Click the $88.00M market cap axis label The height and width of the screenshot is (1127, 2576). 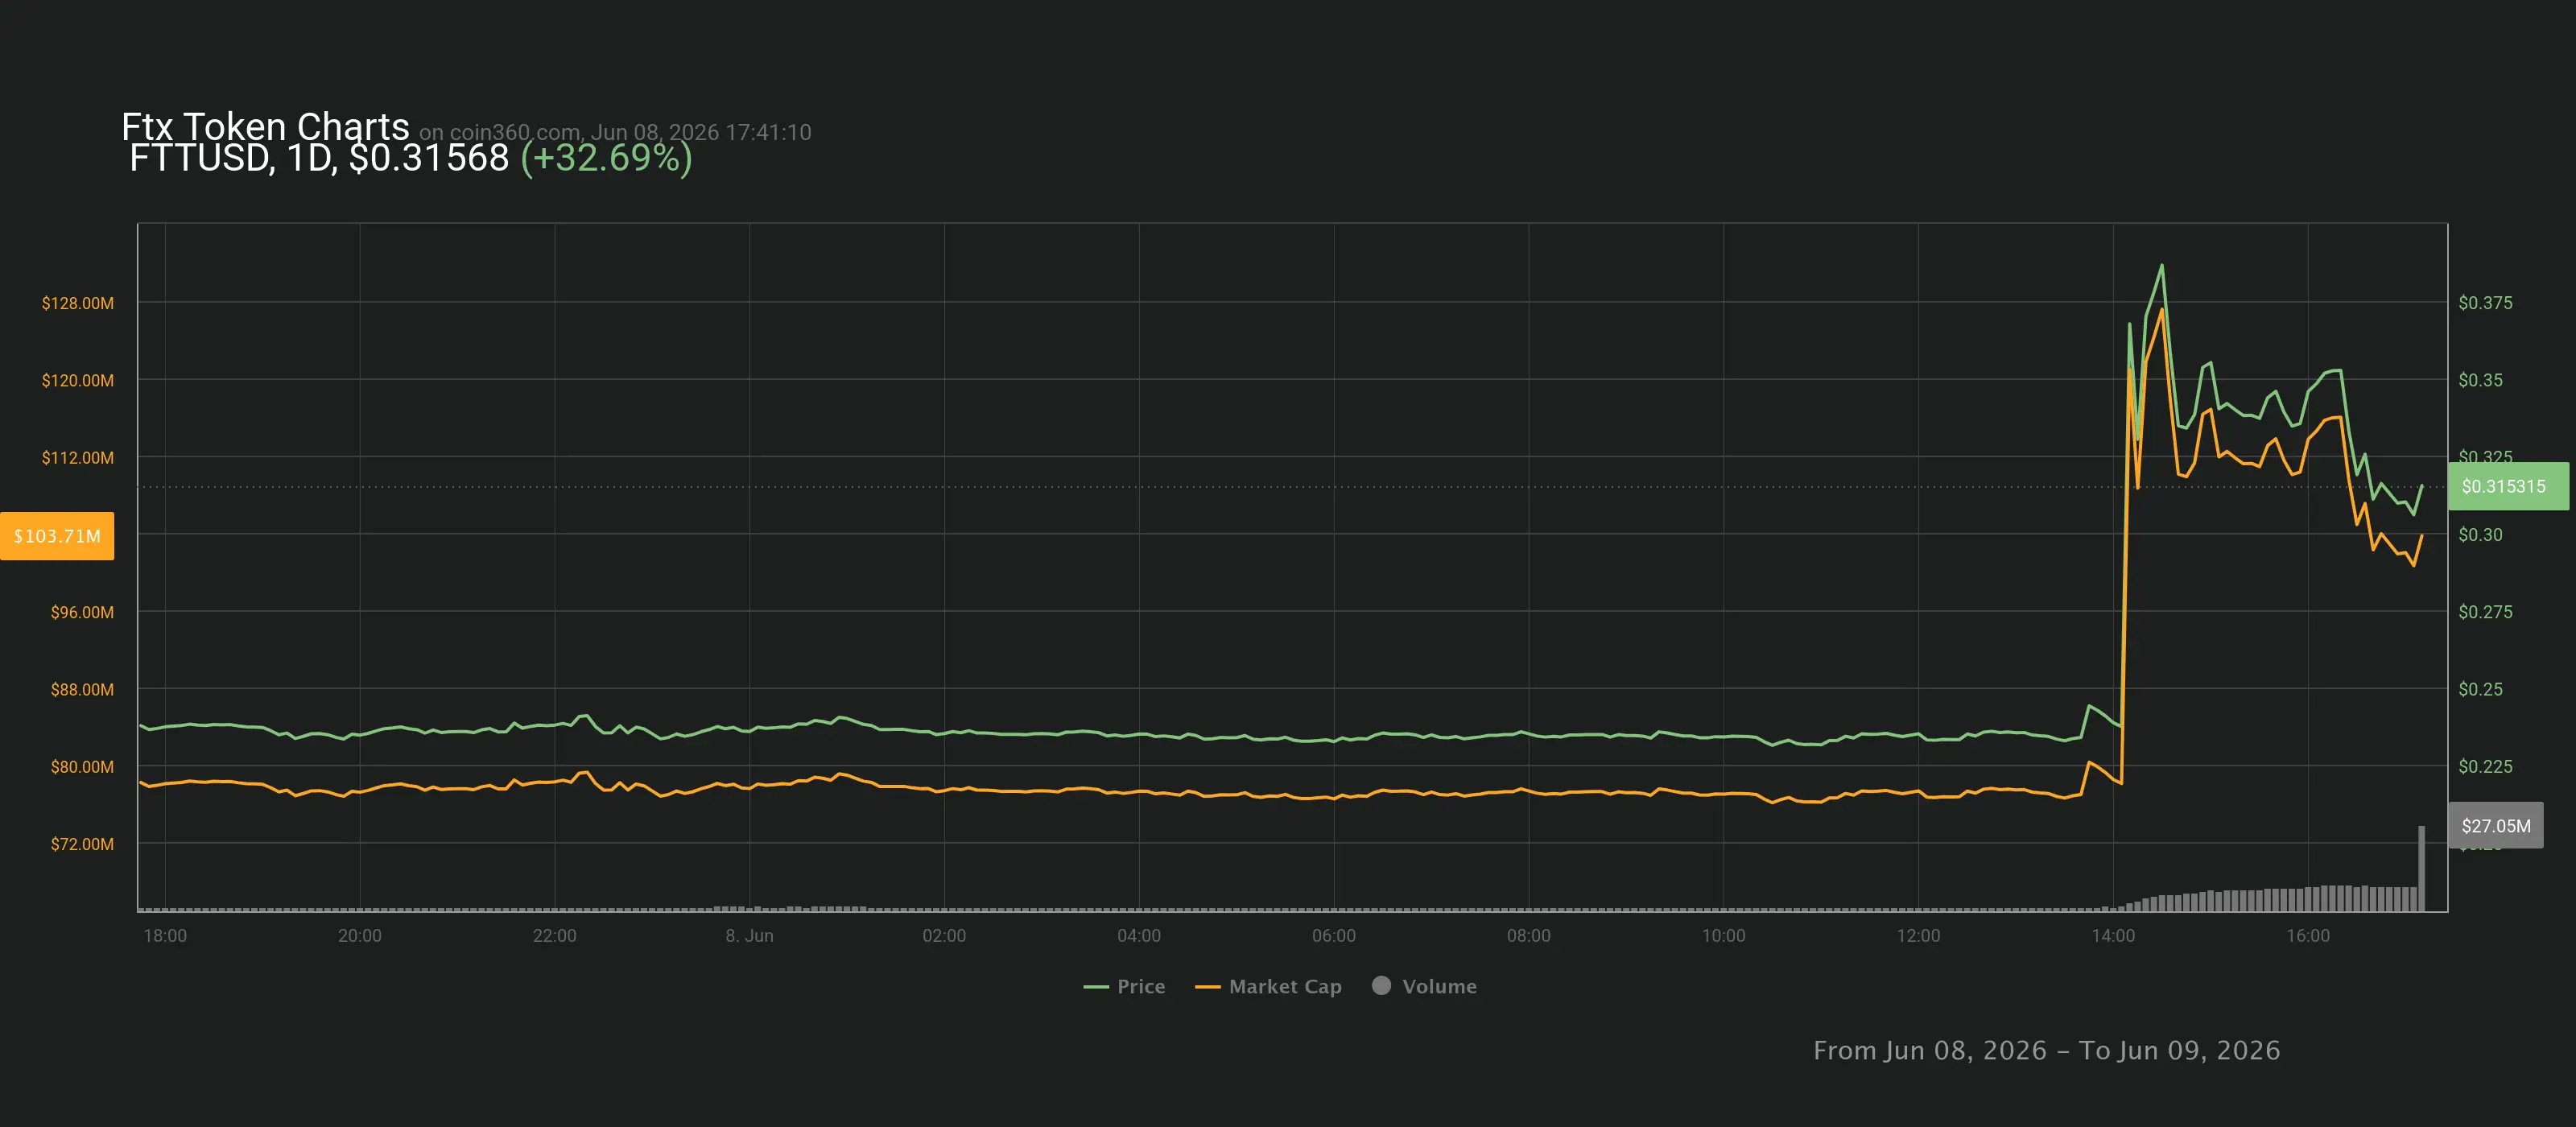82,689
